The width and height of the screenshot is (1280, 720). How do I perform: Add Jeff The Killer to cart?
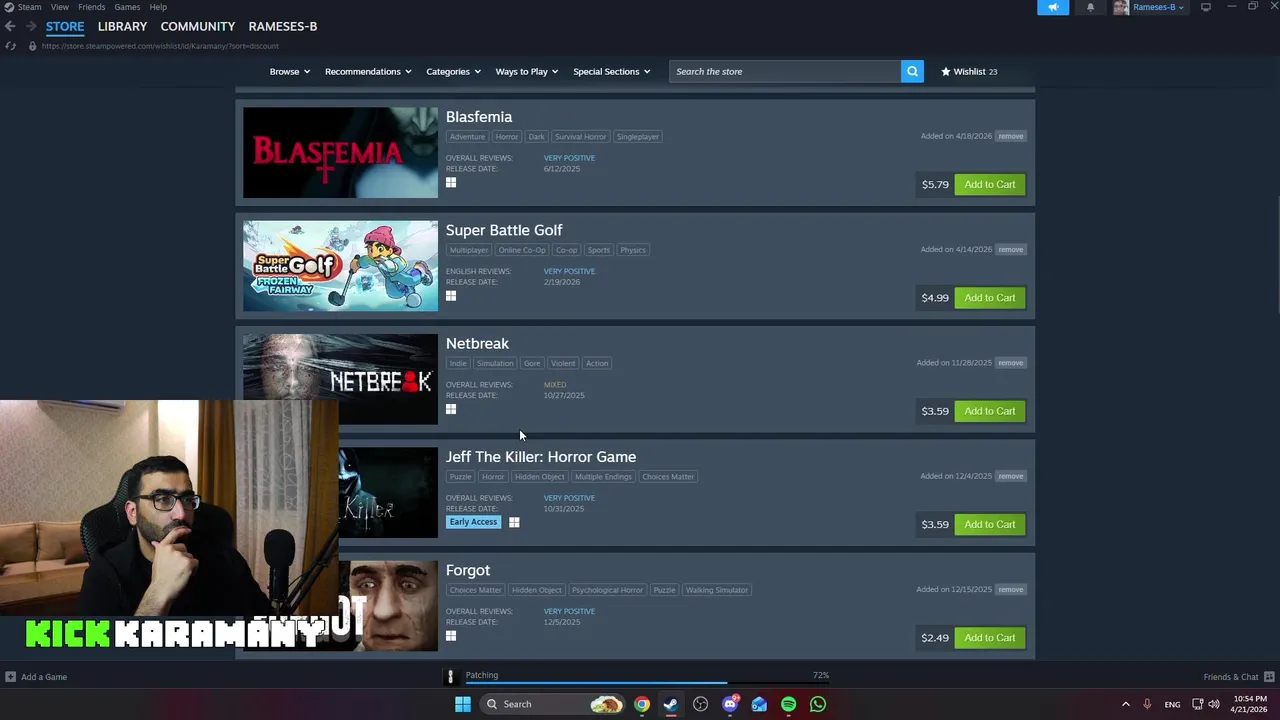click(990, 524)
